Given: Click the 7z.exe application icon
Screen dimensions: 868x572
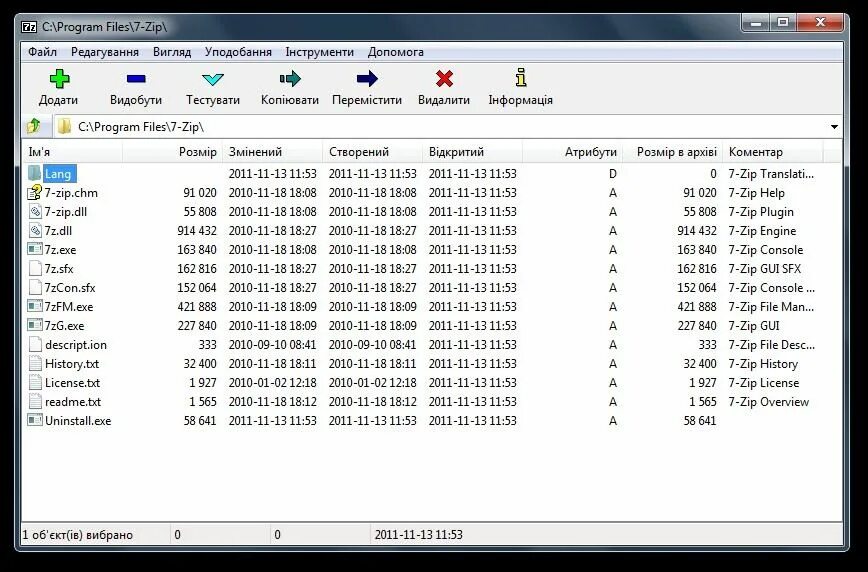Looking at the screenshot, I should point(35,249).
